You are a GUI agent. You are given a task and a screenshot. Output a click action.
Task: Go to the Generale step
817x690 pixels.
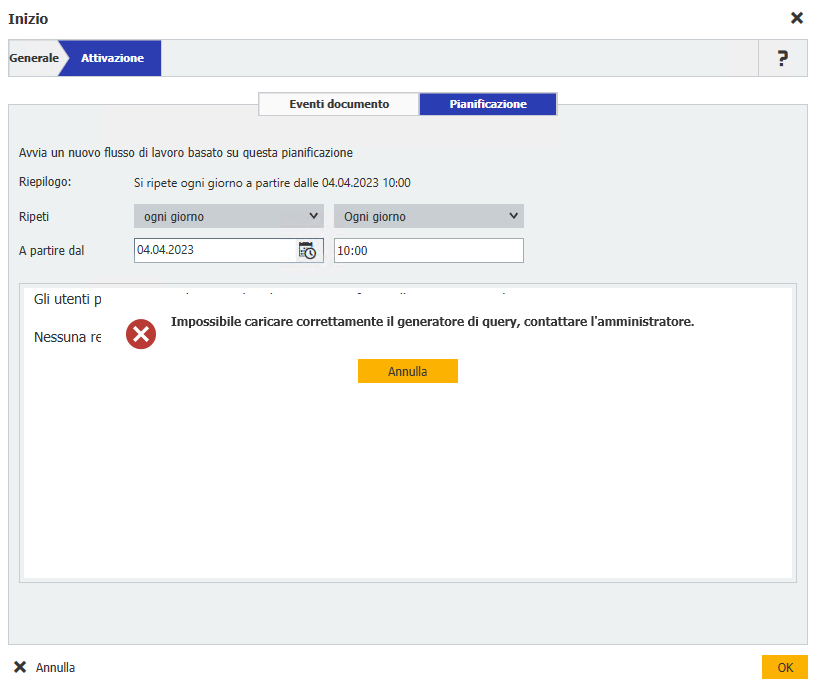pyautogui.click(x=34, y=58)
